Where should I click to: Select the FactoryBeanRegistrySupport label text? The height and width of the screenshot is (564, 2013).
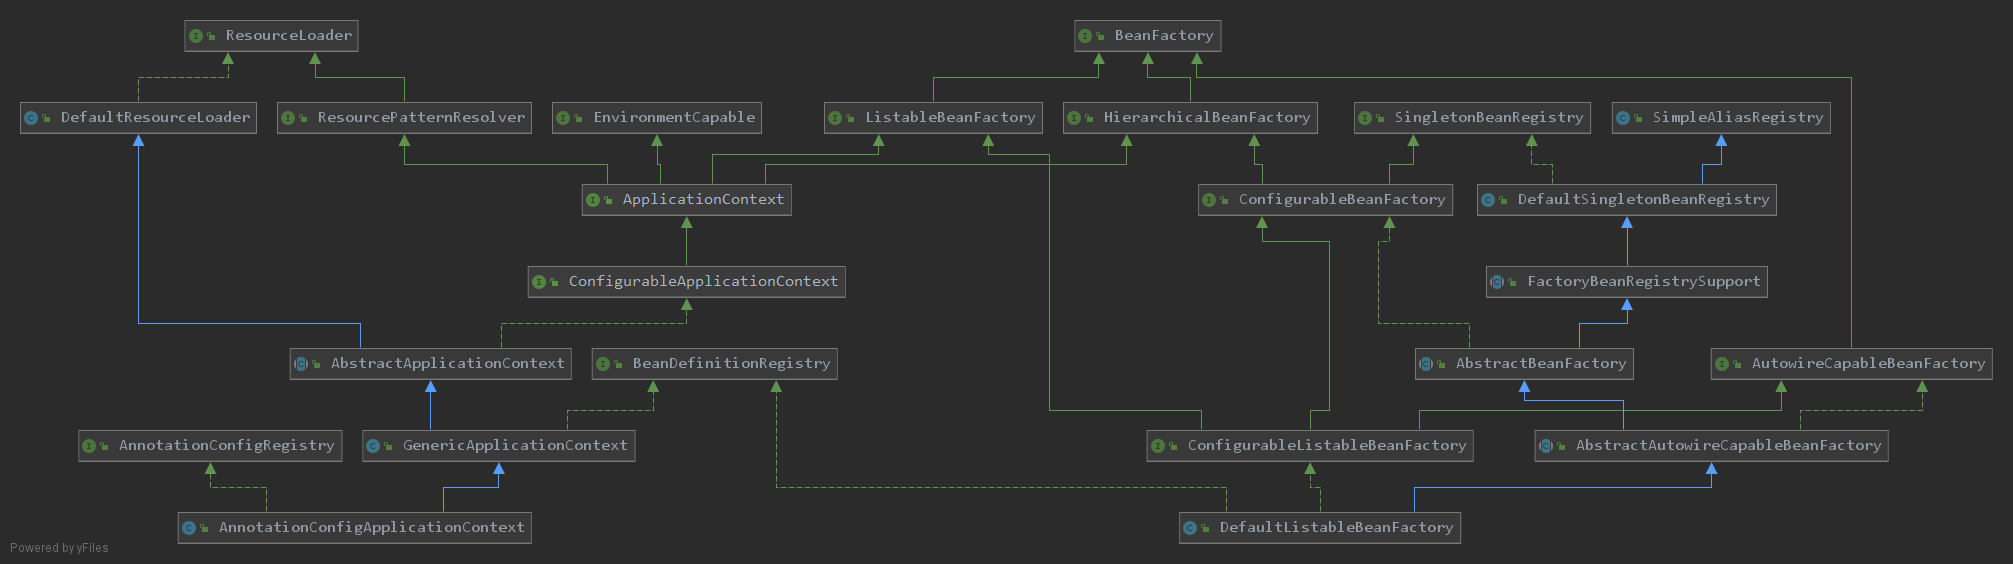[1643, 282]
